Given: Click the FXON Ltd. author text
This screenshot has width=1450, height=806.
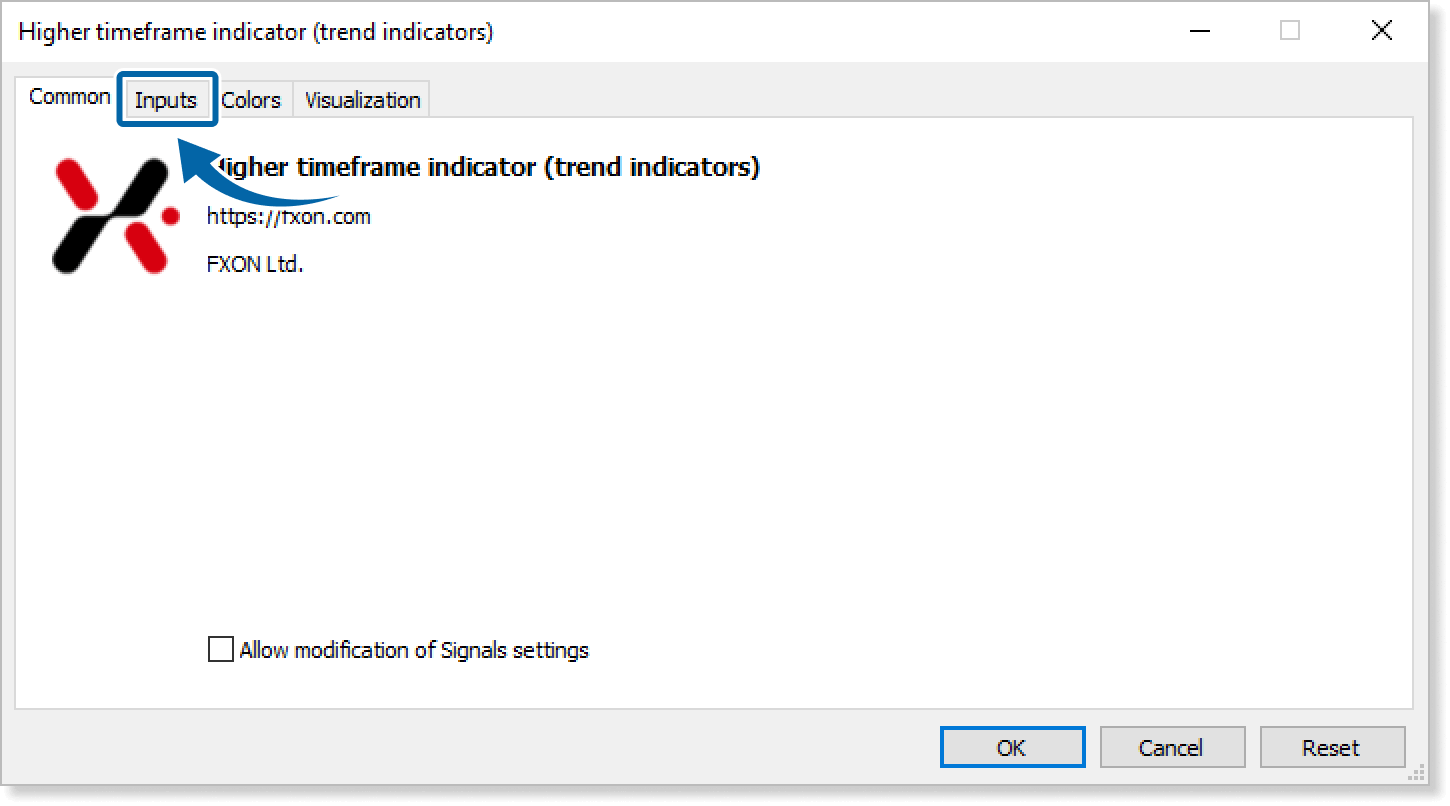Looking at the screenshot, I should pyautogui.click(x=254, y=265).
